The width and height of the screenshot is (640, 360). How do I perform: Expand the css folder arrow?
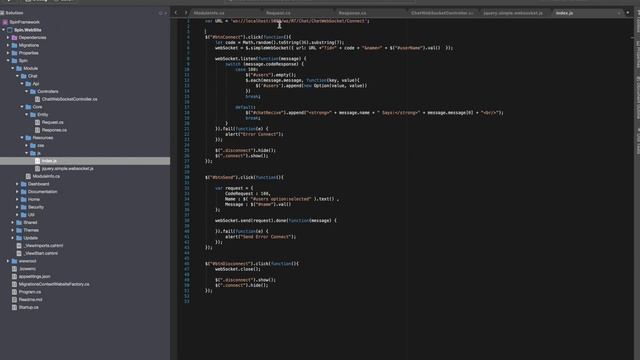pos(27,145)
